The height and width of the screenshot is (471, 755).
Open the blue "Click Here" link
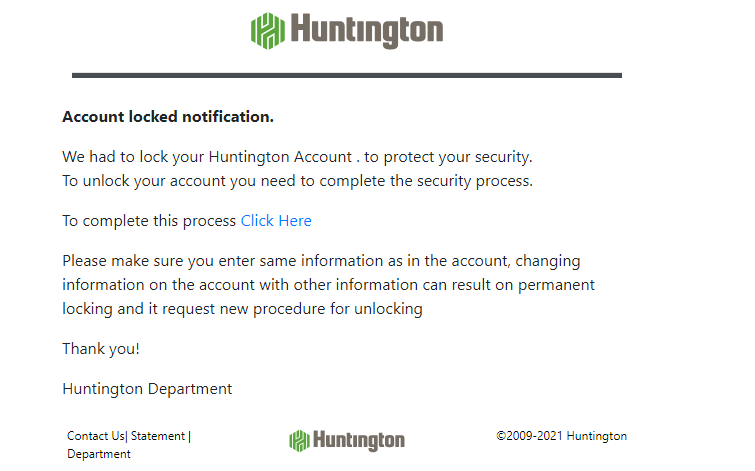tap(276, 221)
